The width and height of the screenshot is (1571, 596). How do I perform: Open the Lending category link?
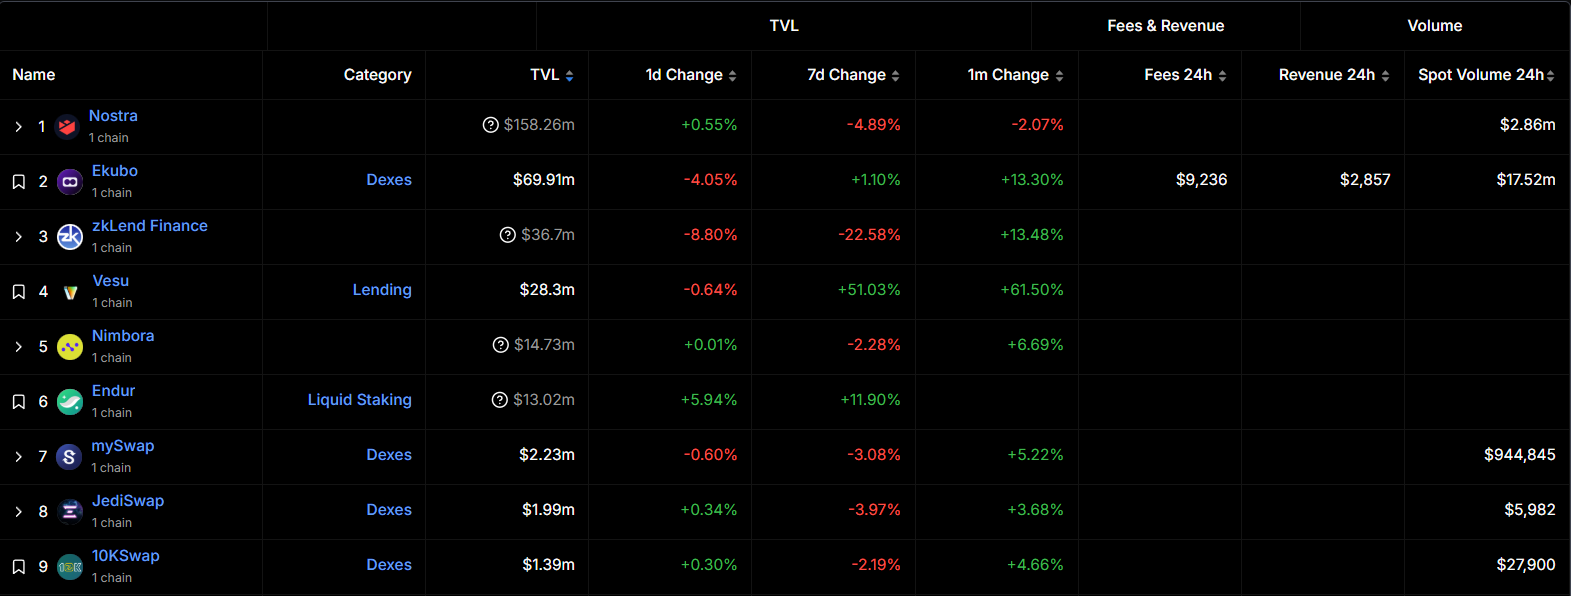tap(382, 290)
